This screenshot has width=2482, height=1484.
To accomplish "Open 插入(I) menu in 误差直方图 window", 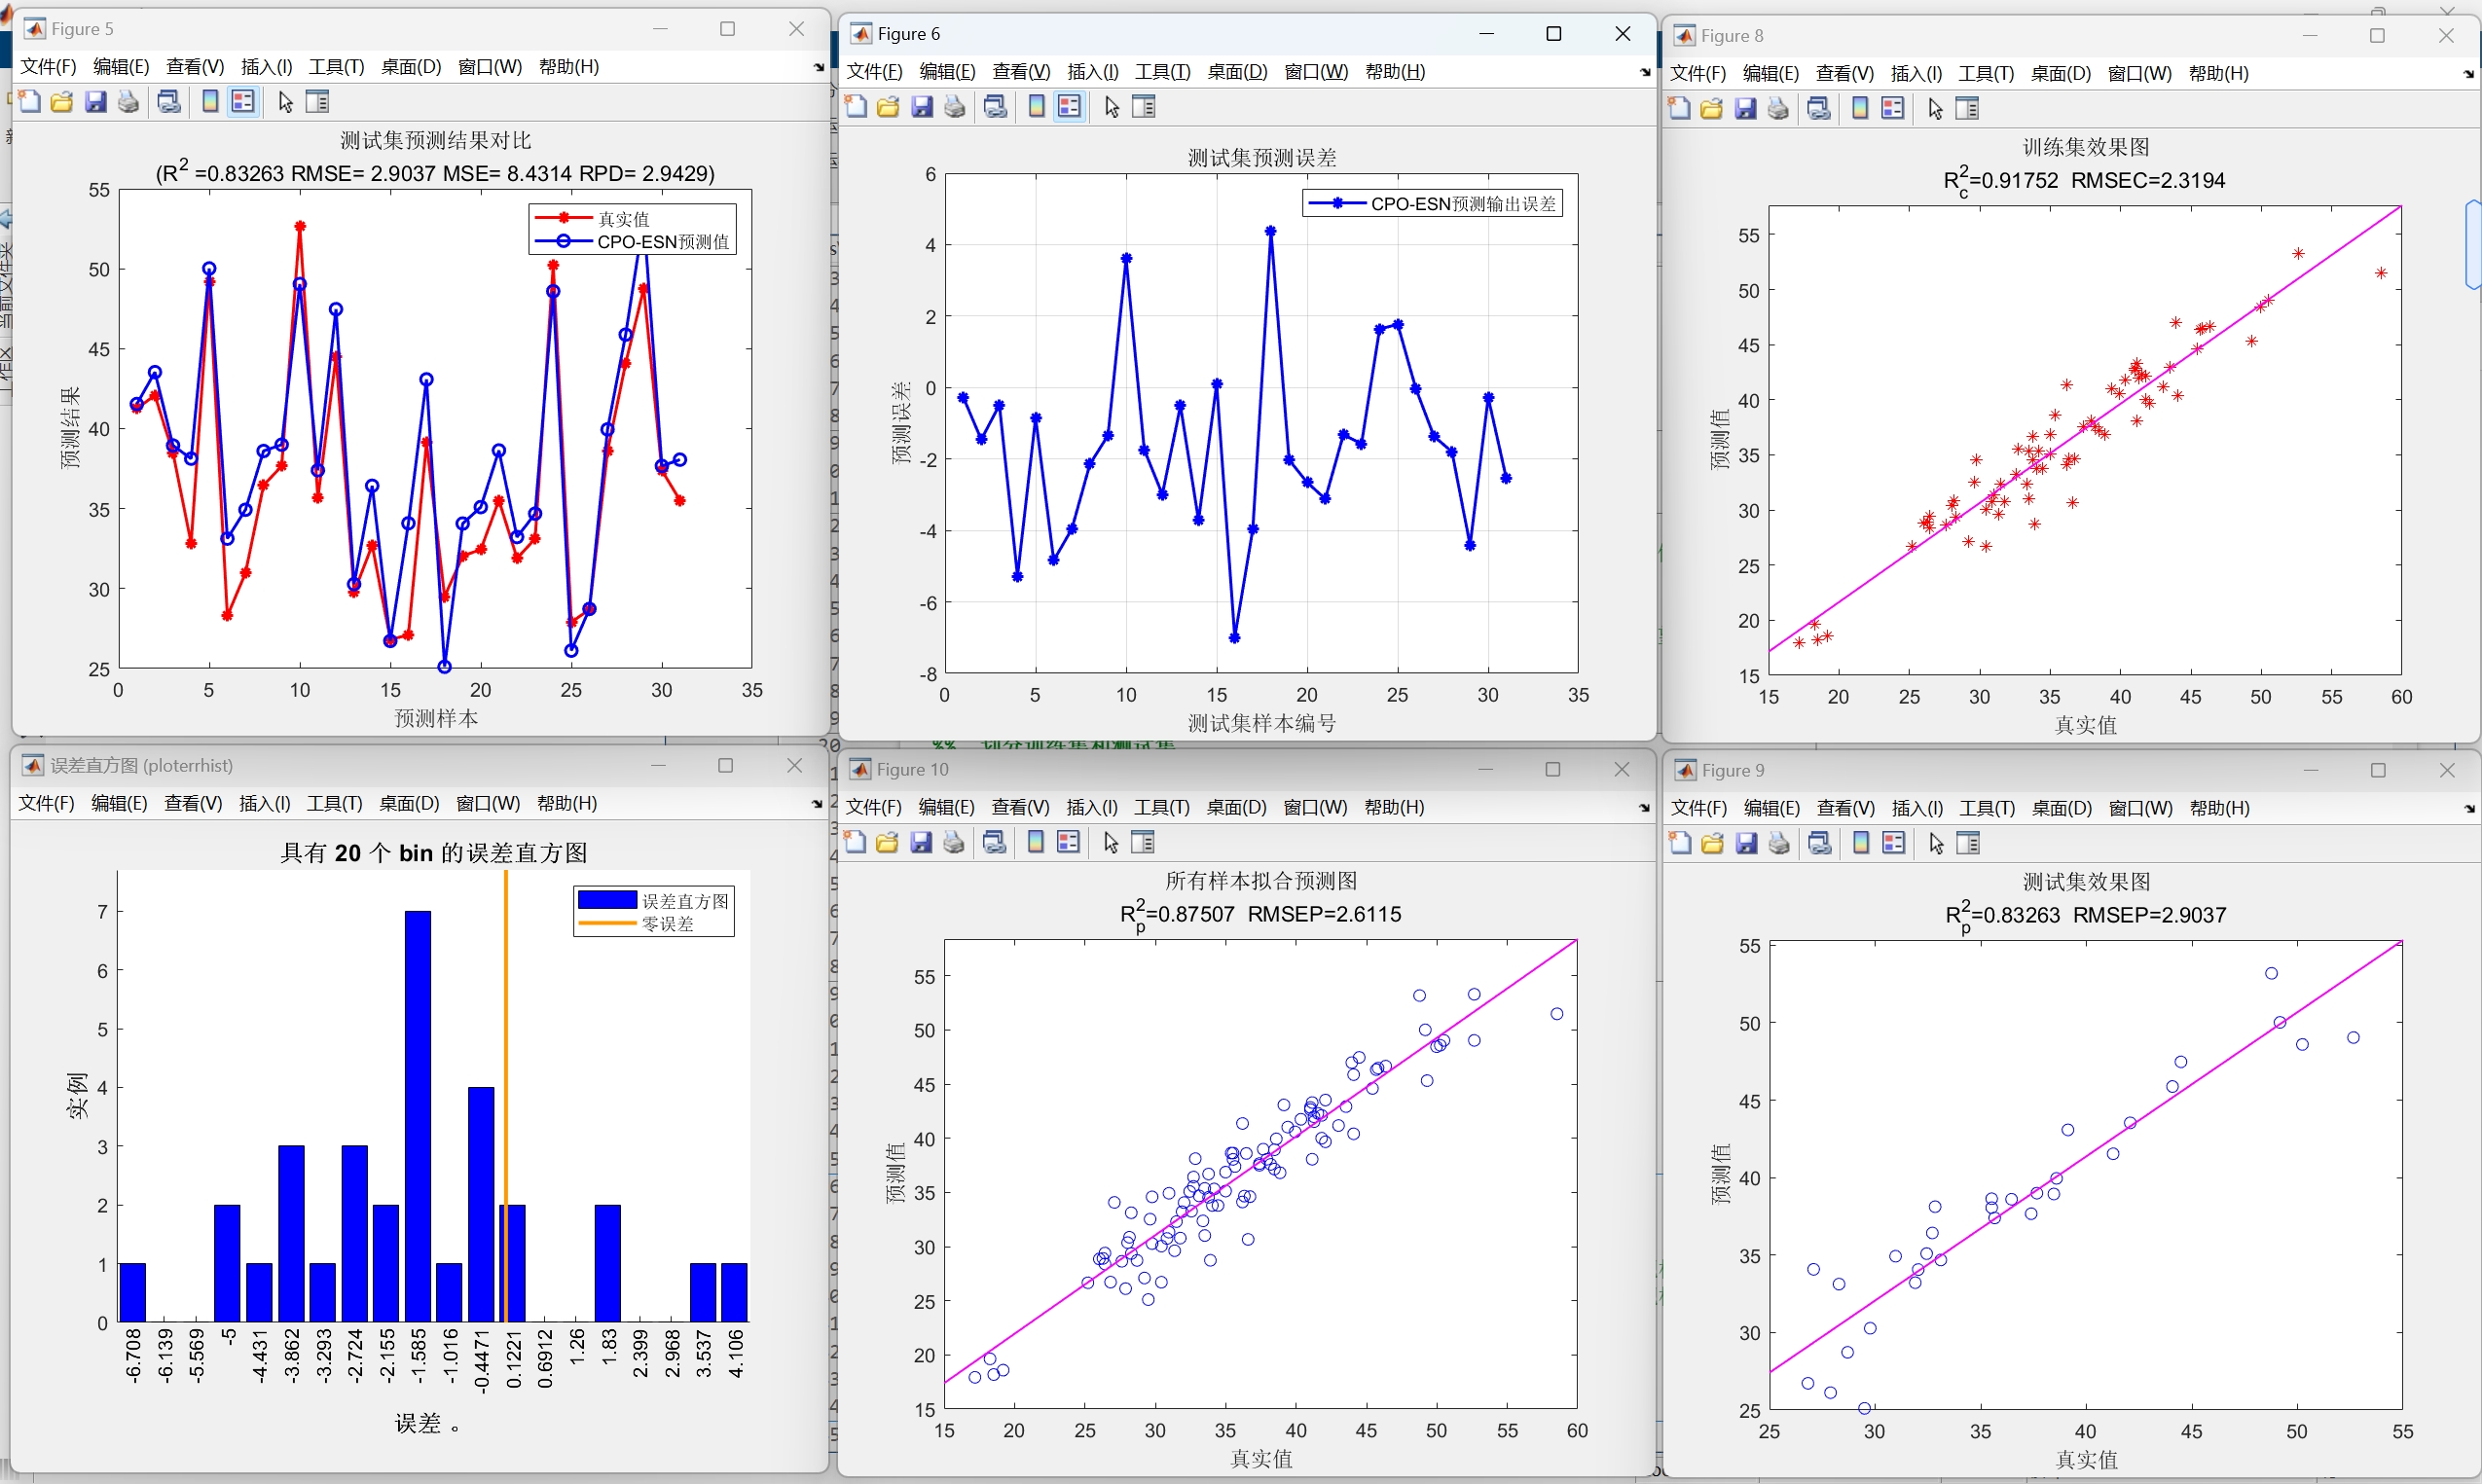I will coord(265,804).
